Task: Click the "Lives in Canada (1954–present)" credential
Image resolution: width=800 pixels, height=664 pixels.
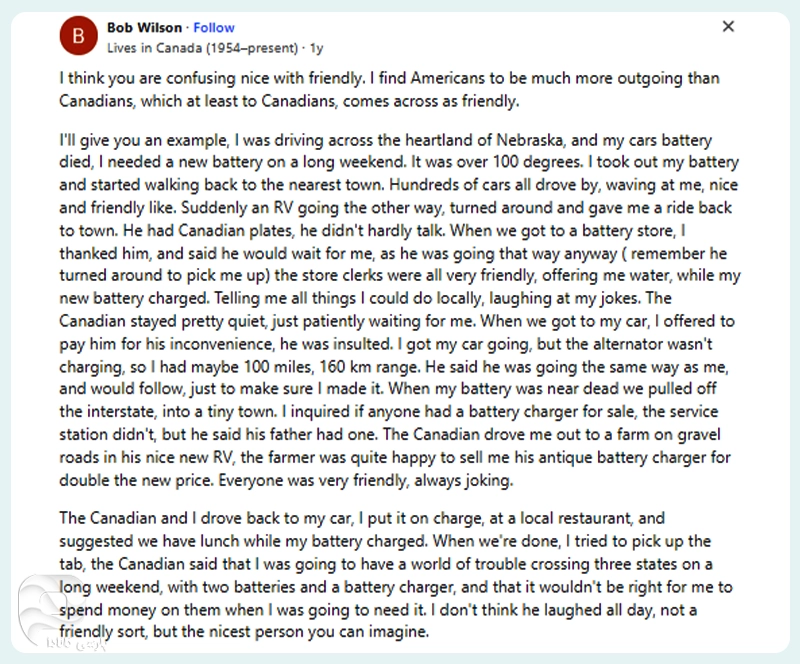Action: (x=201, y=47)
